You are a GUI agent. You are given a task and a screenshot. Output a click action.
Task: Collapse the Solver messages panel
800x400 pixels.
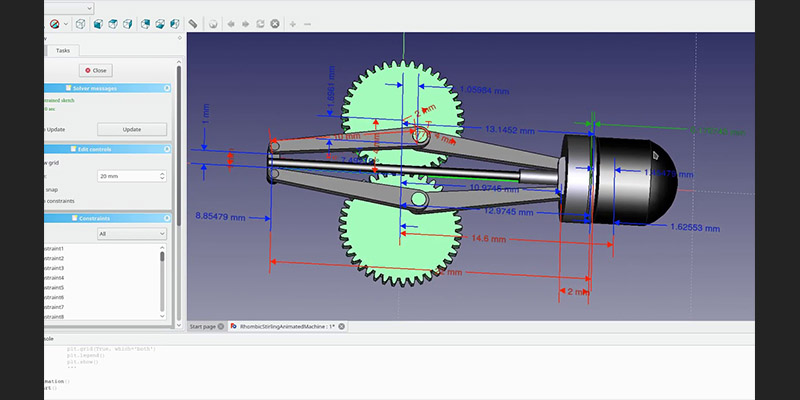pos(169,88)
